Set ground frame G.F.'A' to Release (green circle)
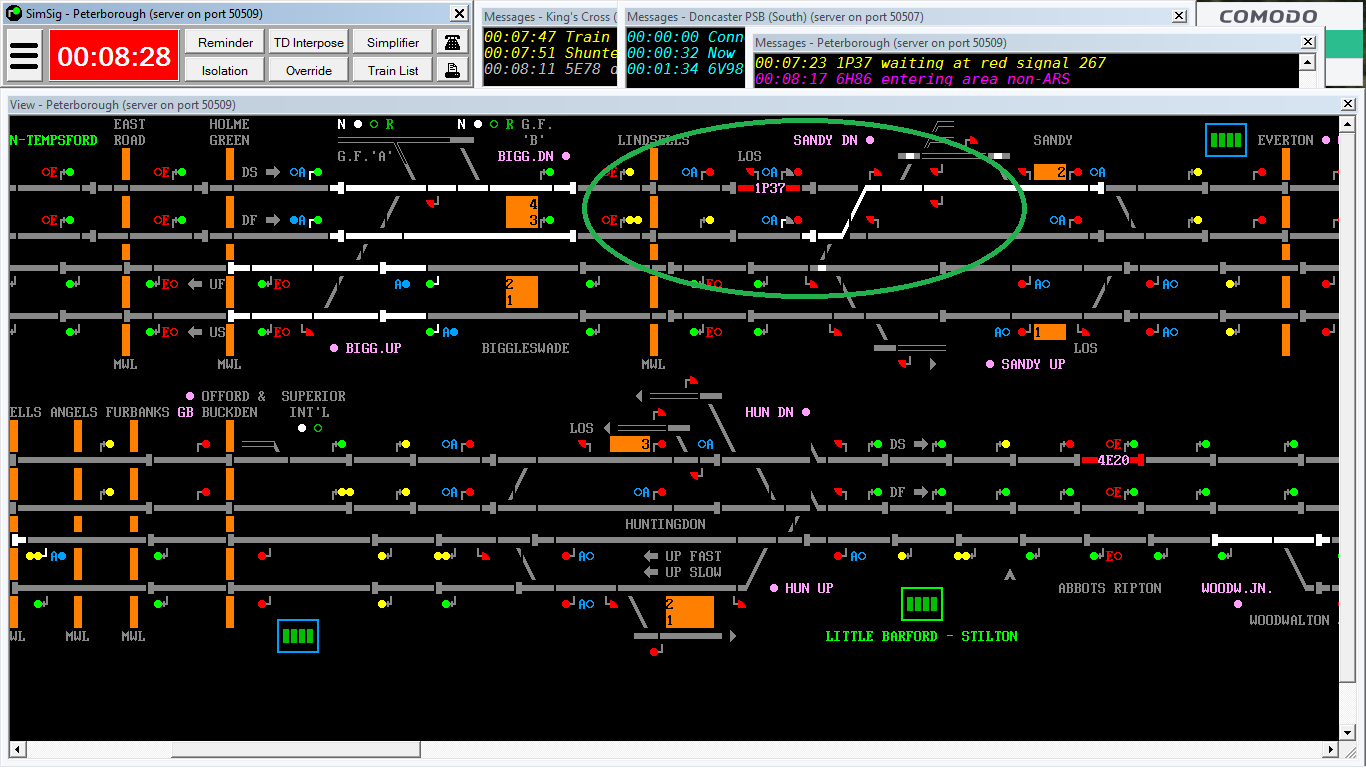 (x=374, y=124)
